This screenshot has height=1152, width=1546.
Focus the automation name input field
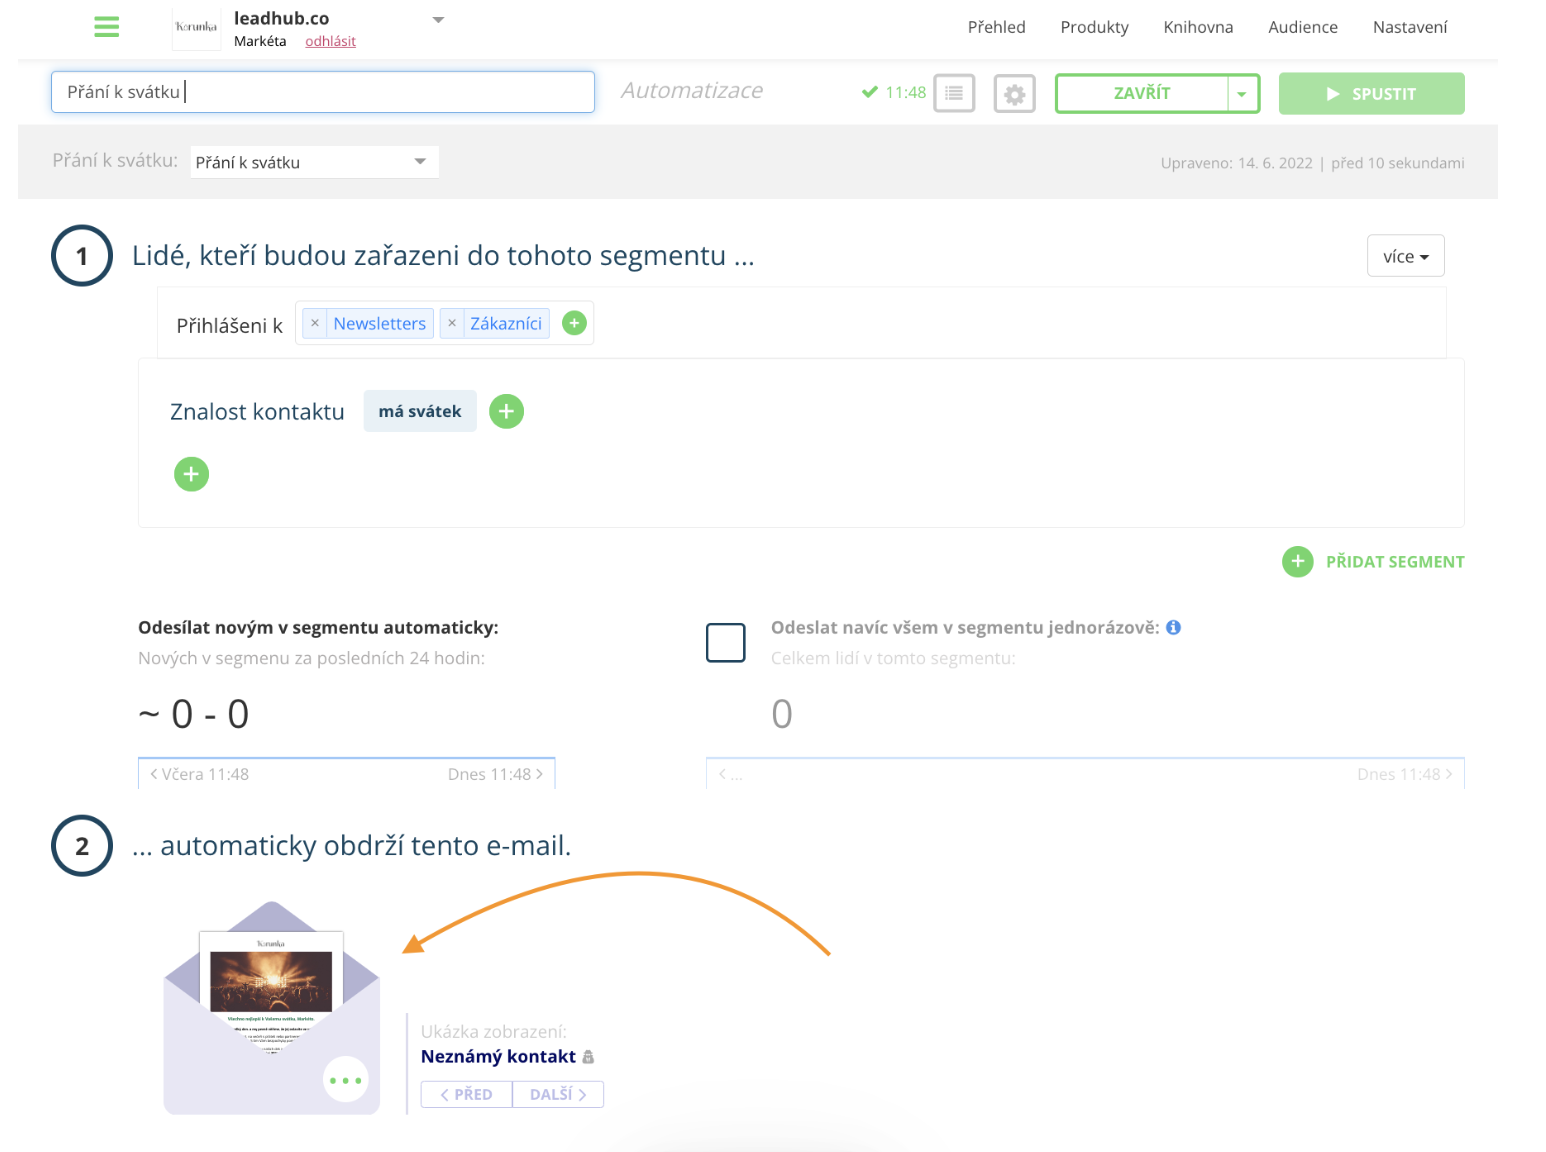pyautogui.click(x=323, y=92)
